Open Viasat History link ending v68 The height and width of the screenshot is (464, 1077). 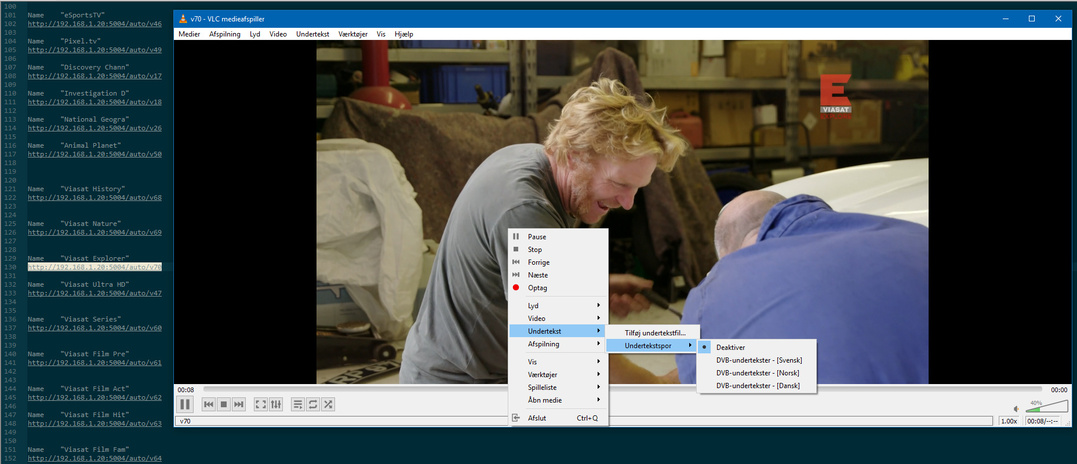point(95,198)
